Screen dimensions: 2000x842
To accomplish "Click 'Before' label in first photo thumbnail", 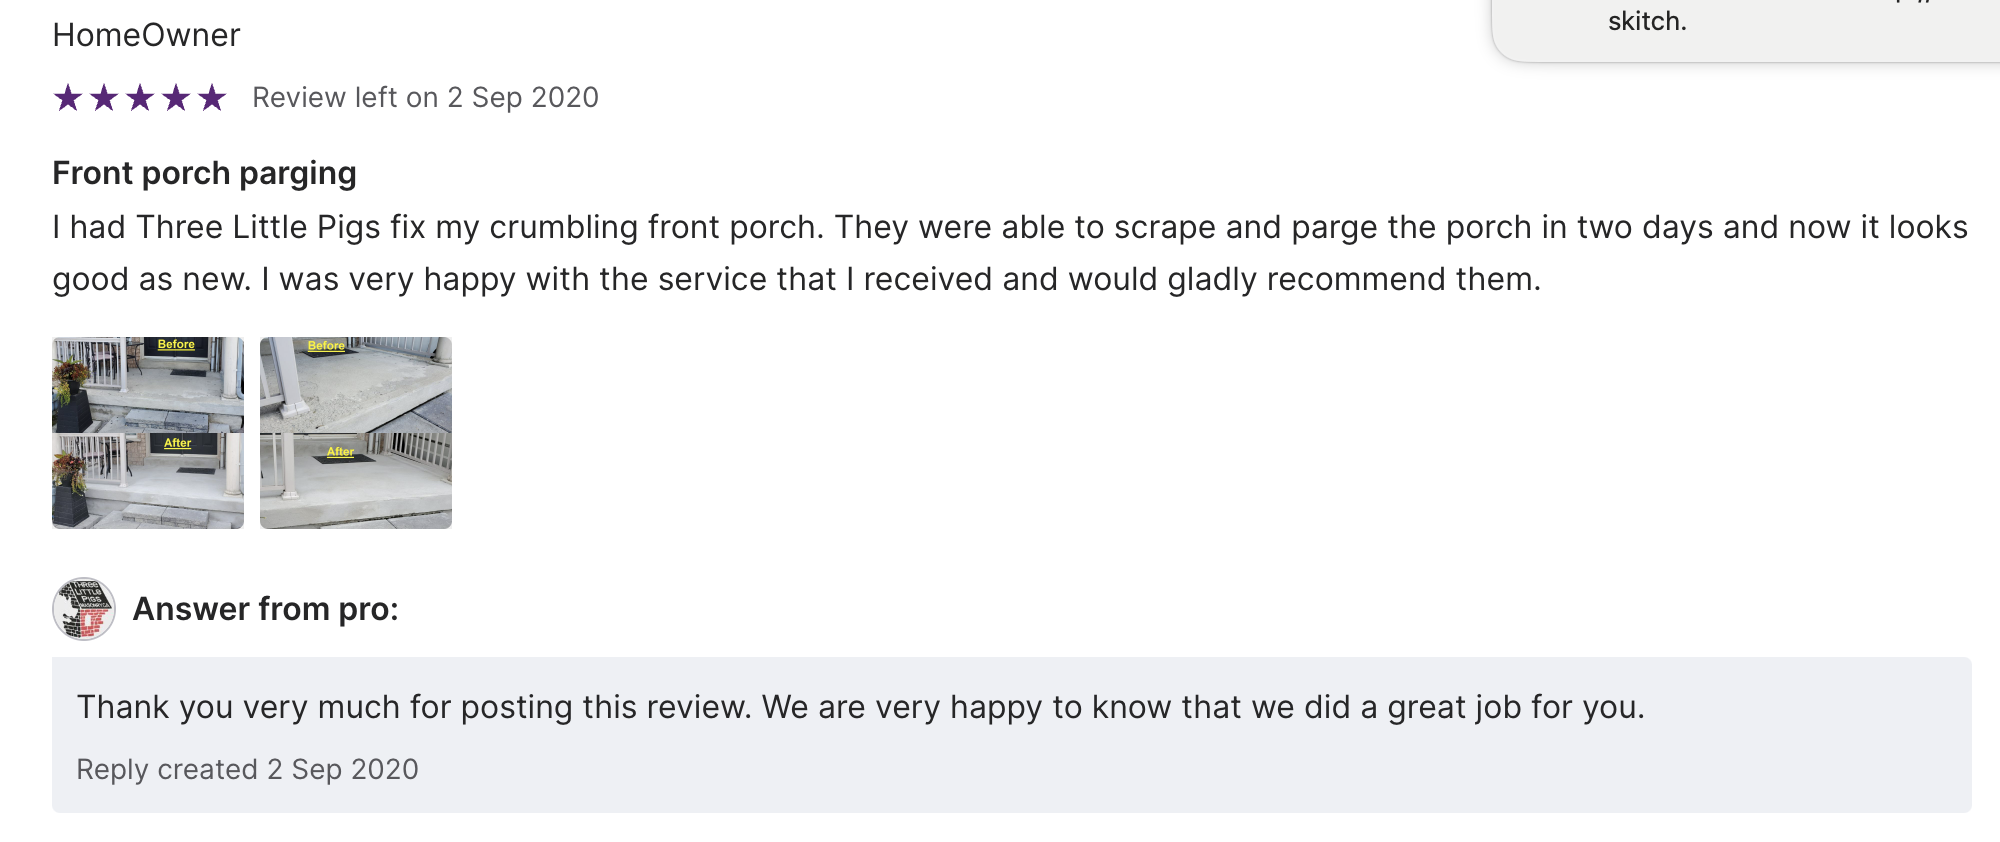I will point(176,345).
